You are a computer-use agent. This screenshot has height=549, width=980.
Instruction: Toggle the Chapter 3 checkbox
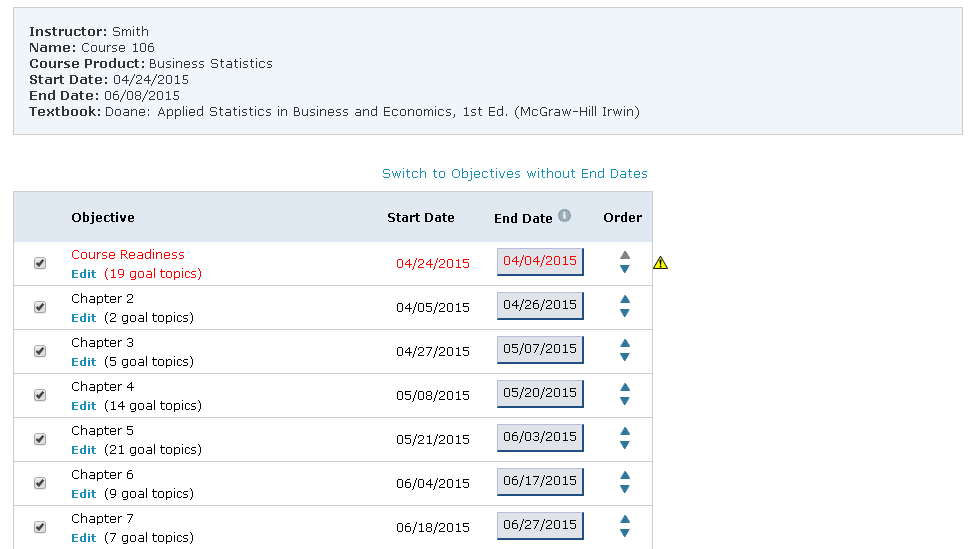coord(40,351)
